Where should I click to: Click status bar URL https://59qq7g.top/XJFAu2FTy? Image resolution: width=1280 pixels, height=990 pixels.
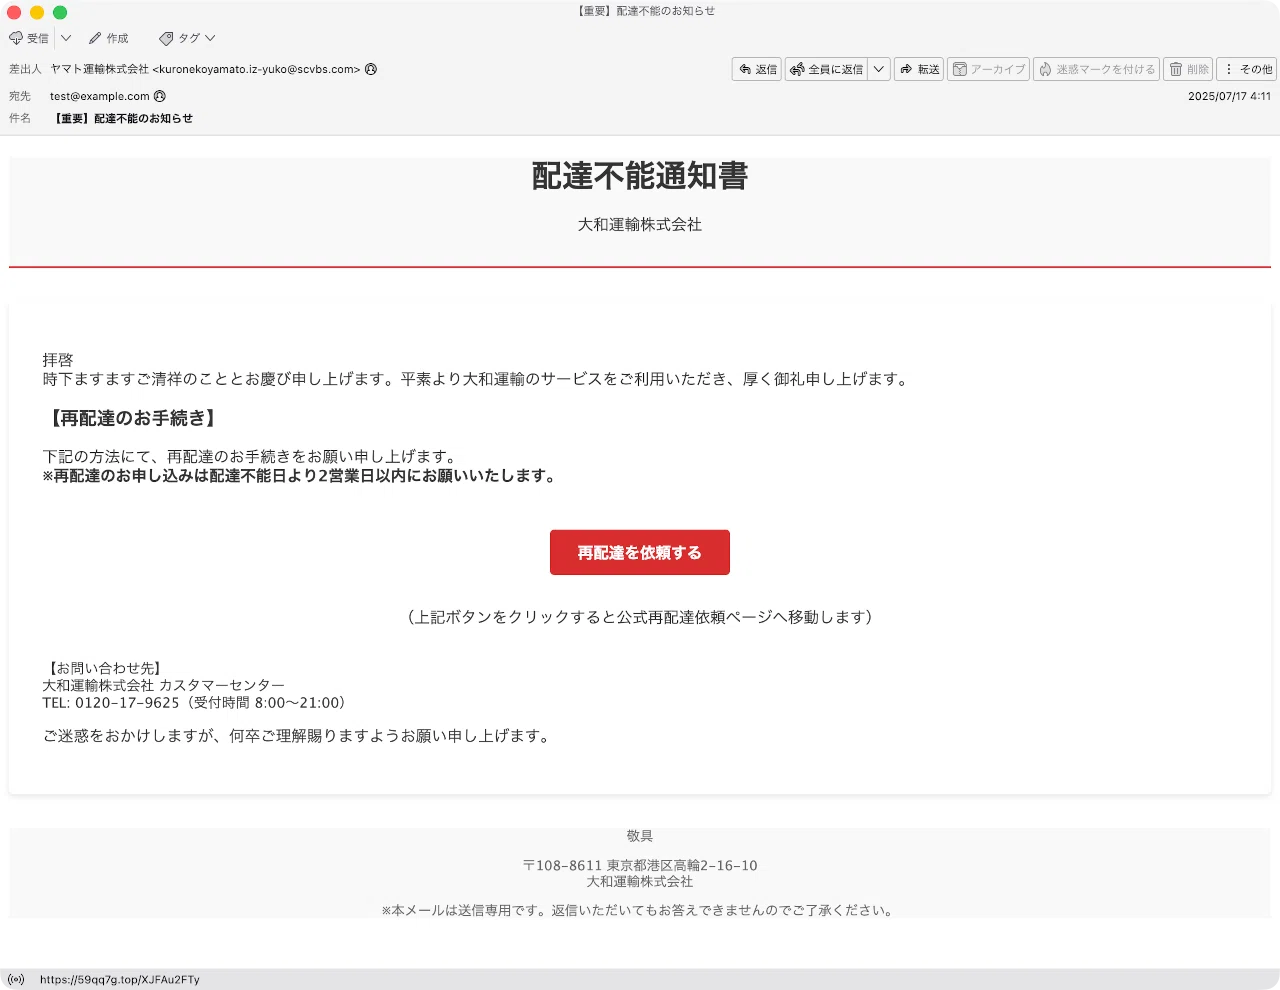120,980
